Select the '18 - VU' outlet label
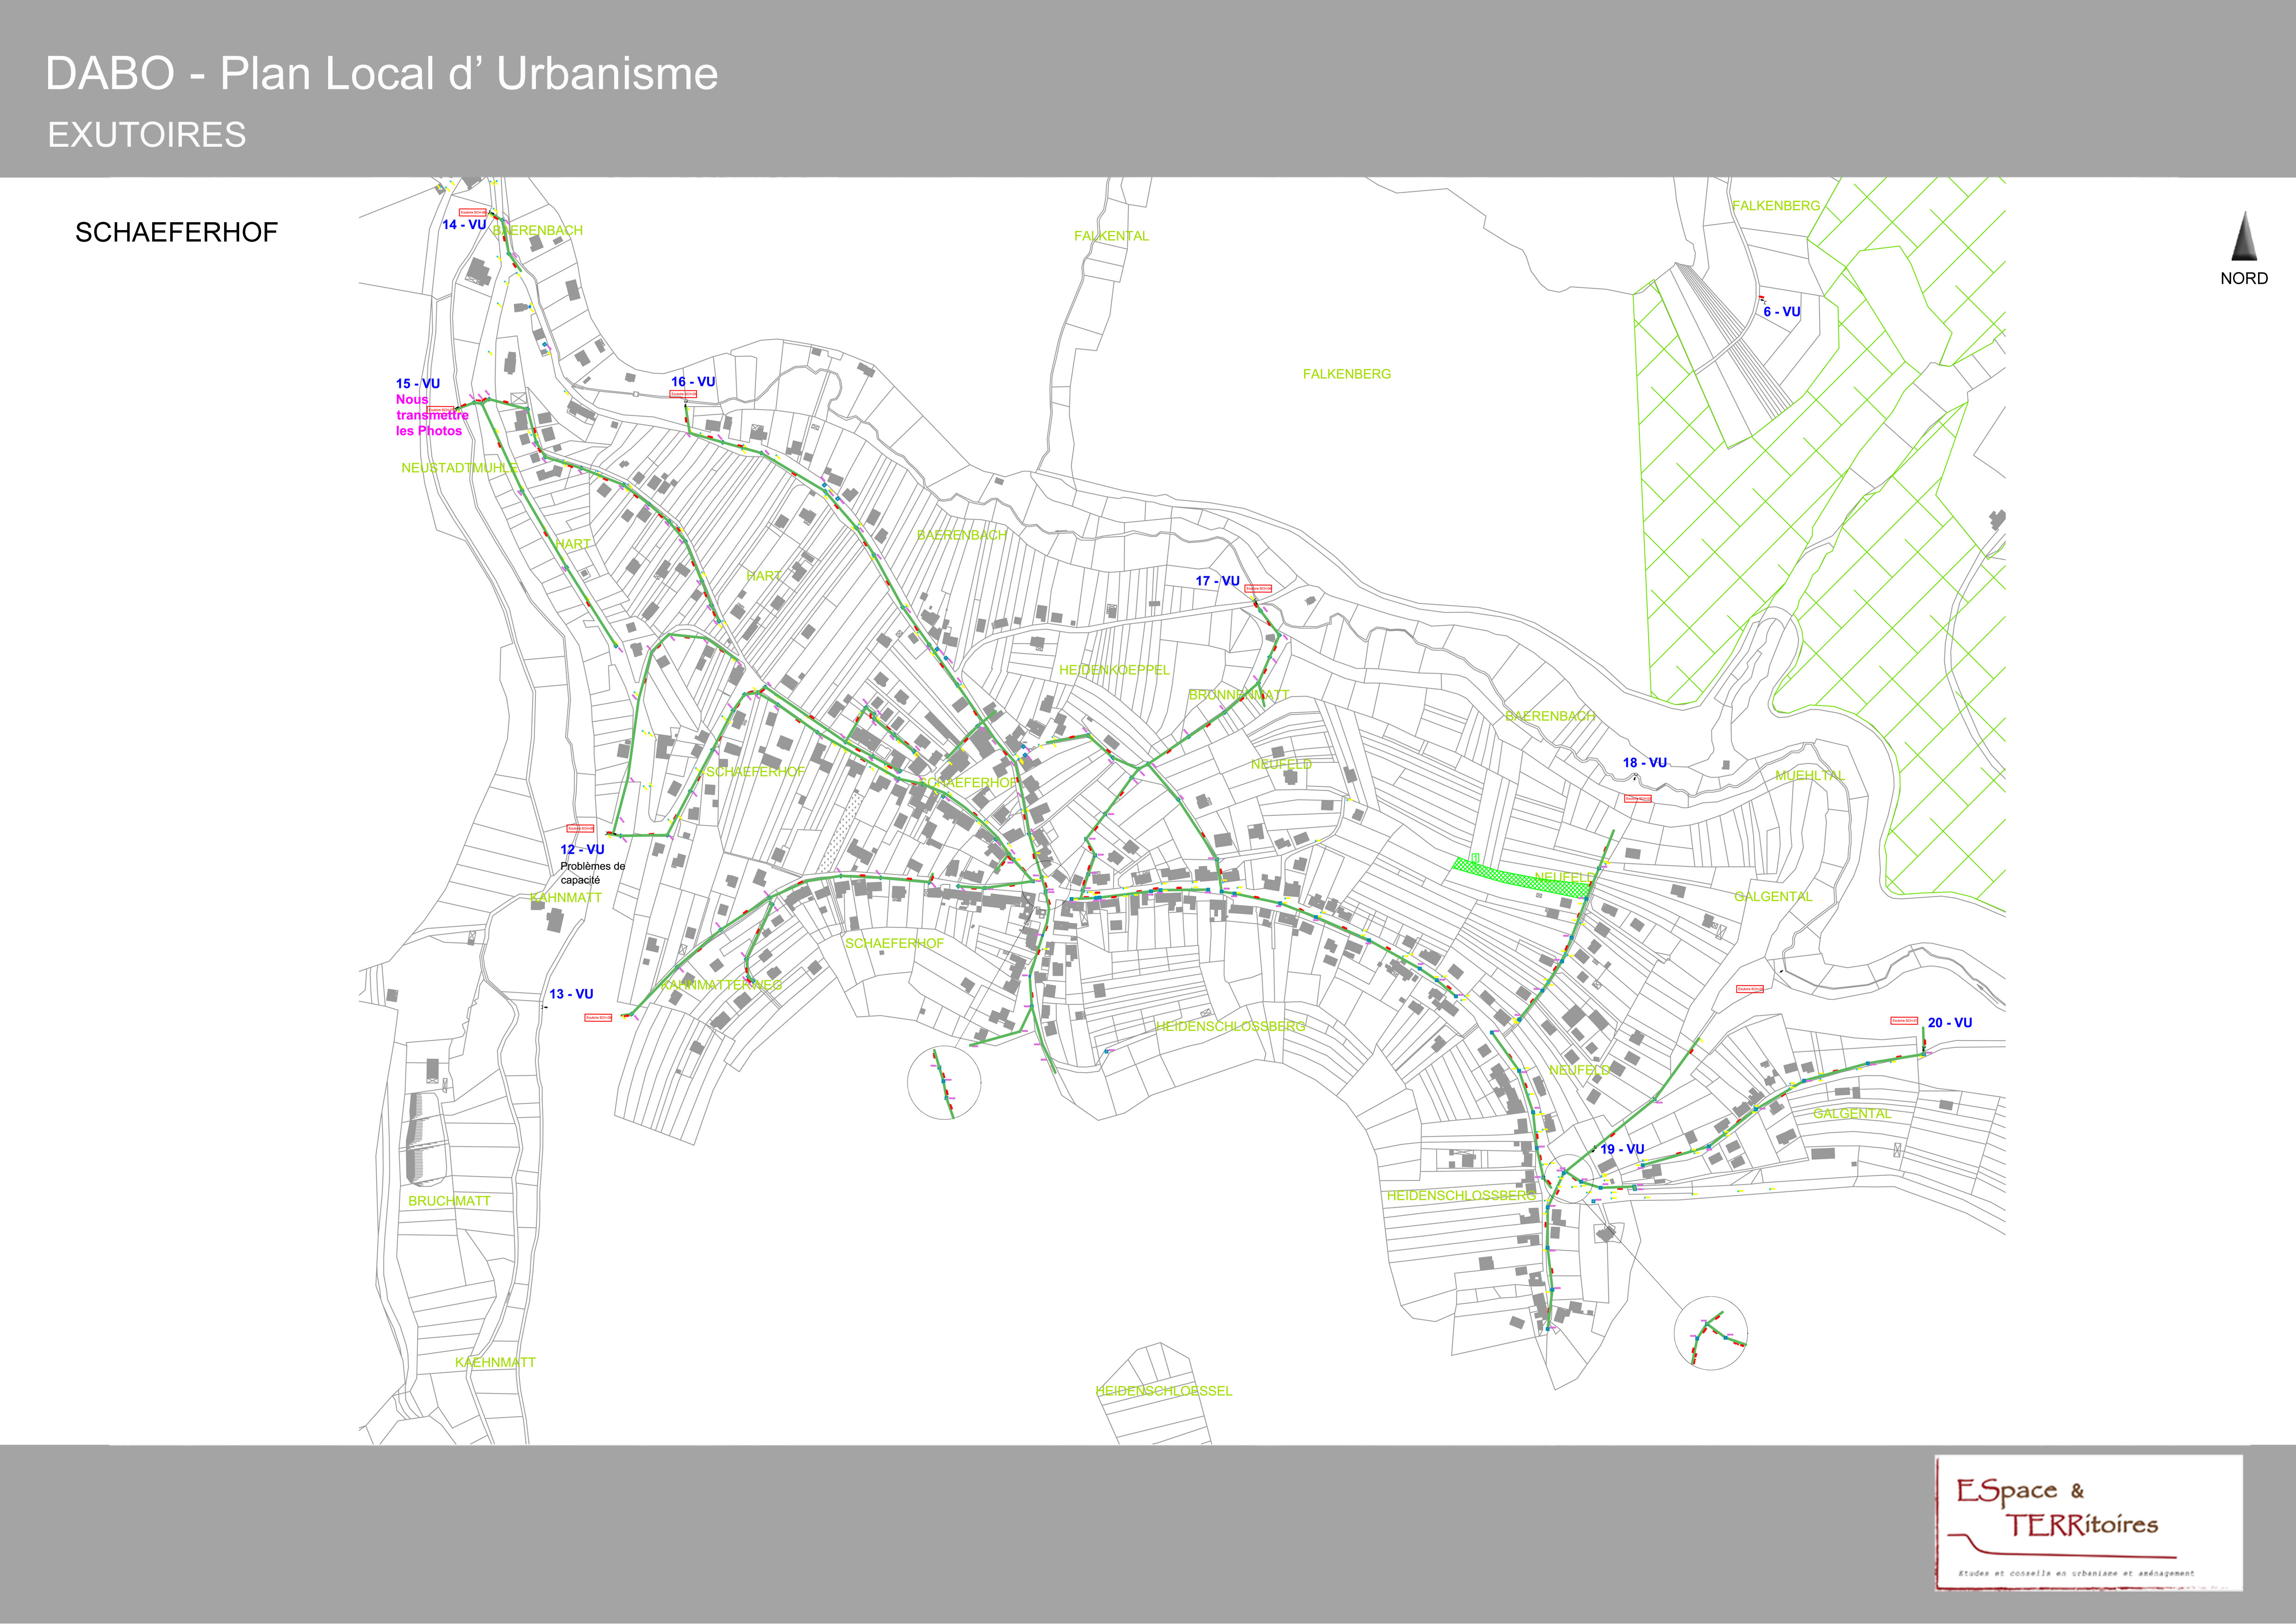This screenshot has height=1624, width=2296. coord(1644,763)
